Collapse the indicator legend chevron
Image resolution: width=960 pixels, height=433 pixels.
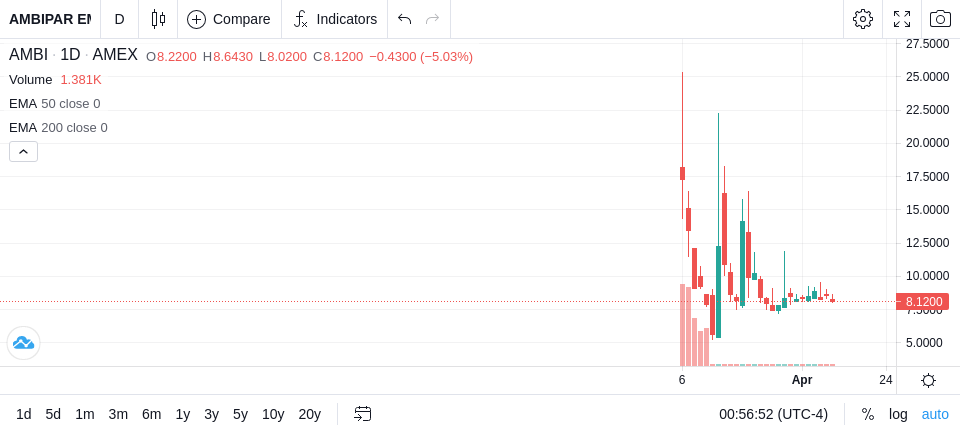(23, 152)
